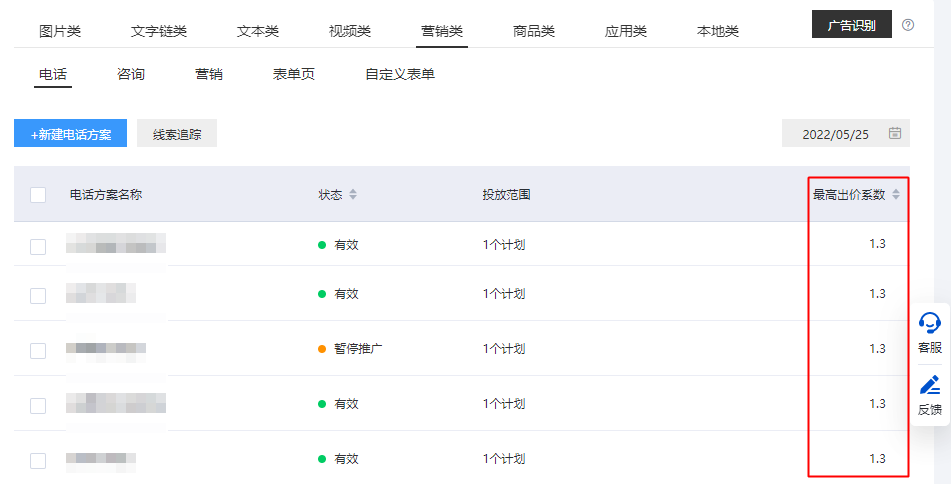Sort by 最高出价系数 column arrows

pos(896,194)
